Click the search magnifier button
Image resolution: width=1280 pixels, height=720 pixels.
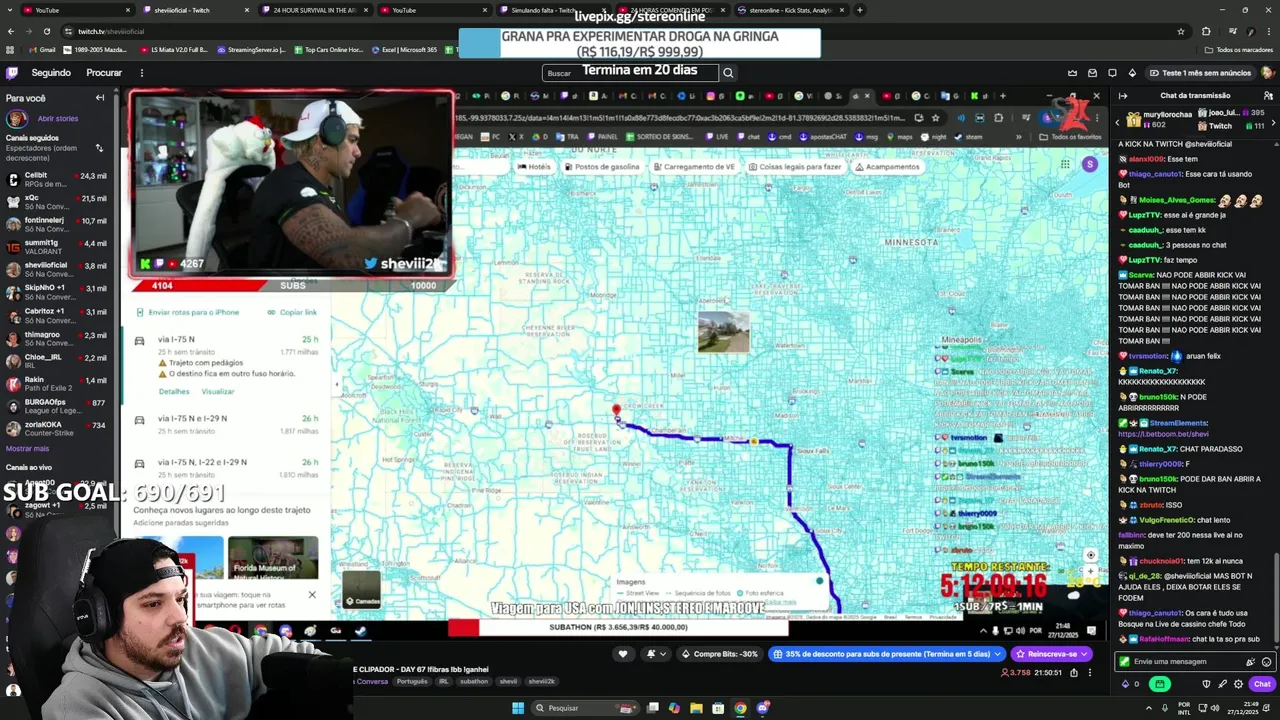tap(728, 73)
